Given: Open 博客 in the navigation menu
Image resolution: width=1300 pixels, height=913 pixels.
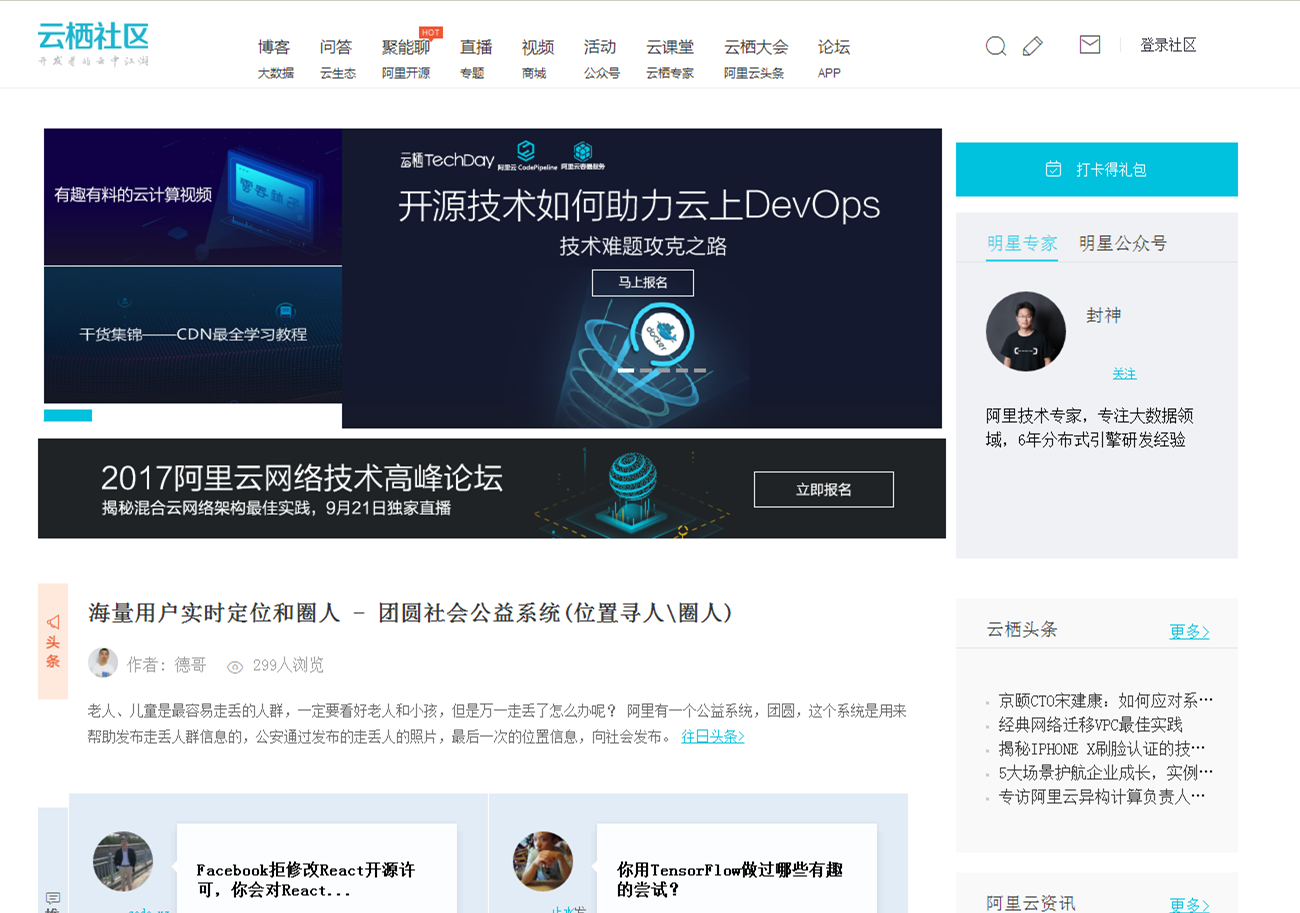Looking at the screenshot, I should pos(274,47).
